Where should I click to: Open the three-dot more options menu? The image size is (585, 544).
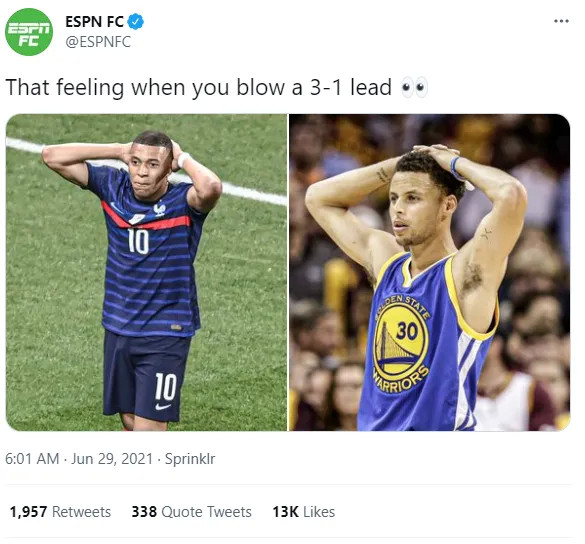tap(561, 21)
